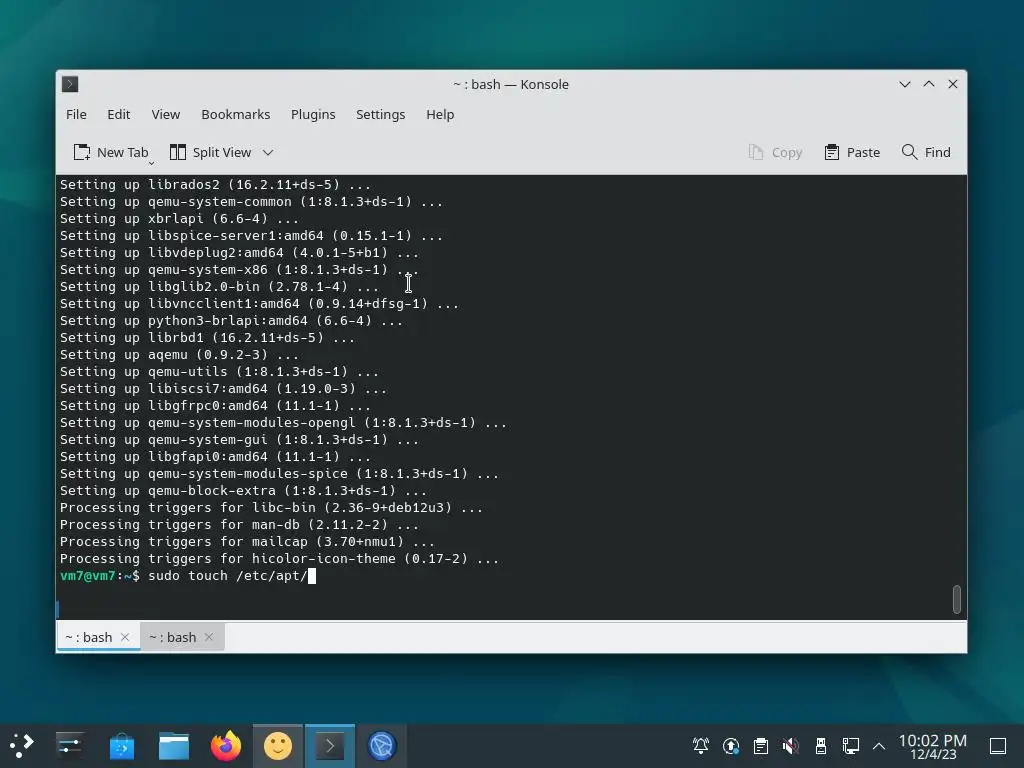The width and height of the screenshot is (1024, 768).
Task: Open the removable devices tray icon
Action: coord(821,745)
